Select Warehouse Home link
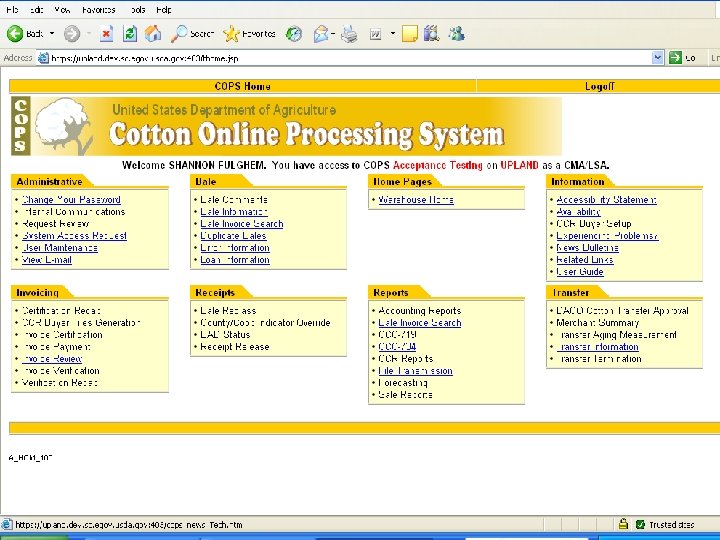 click(415, 200)
